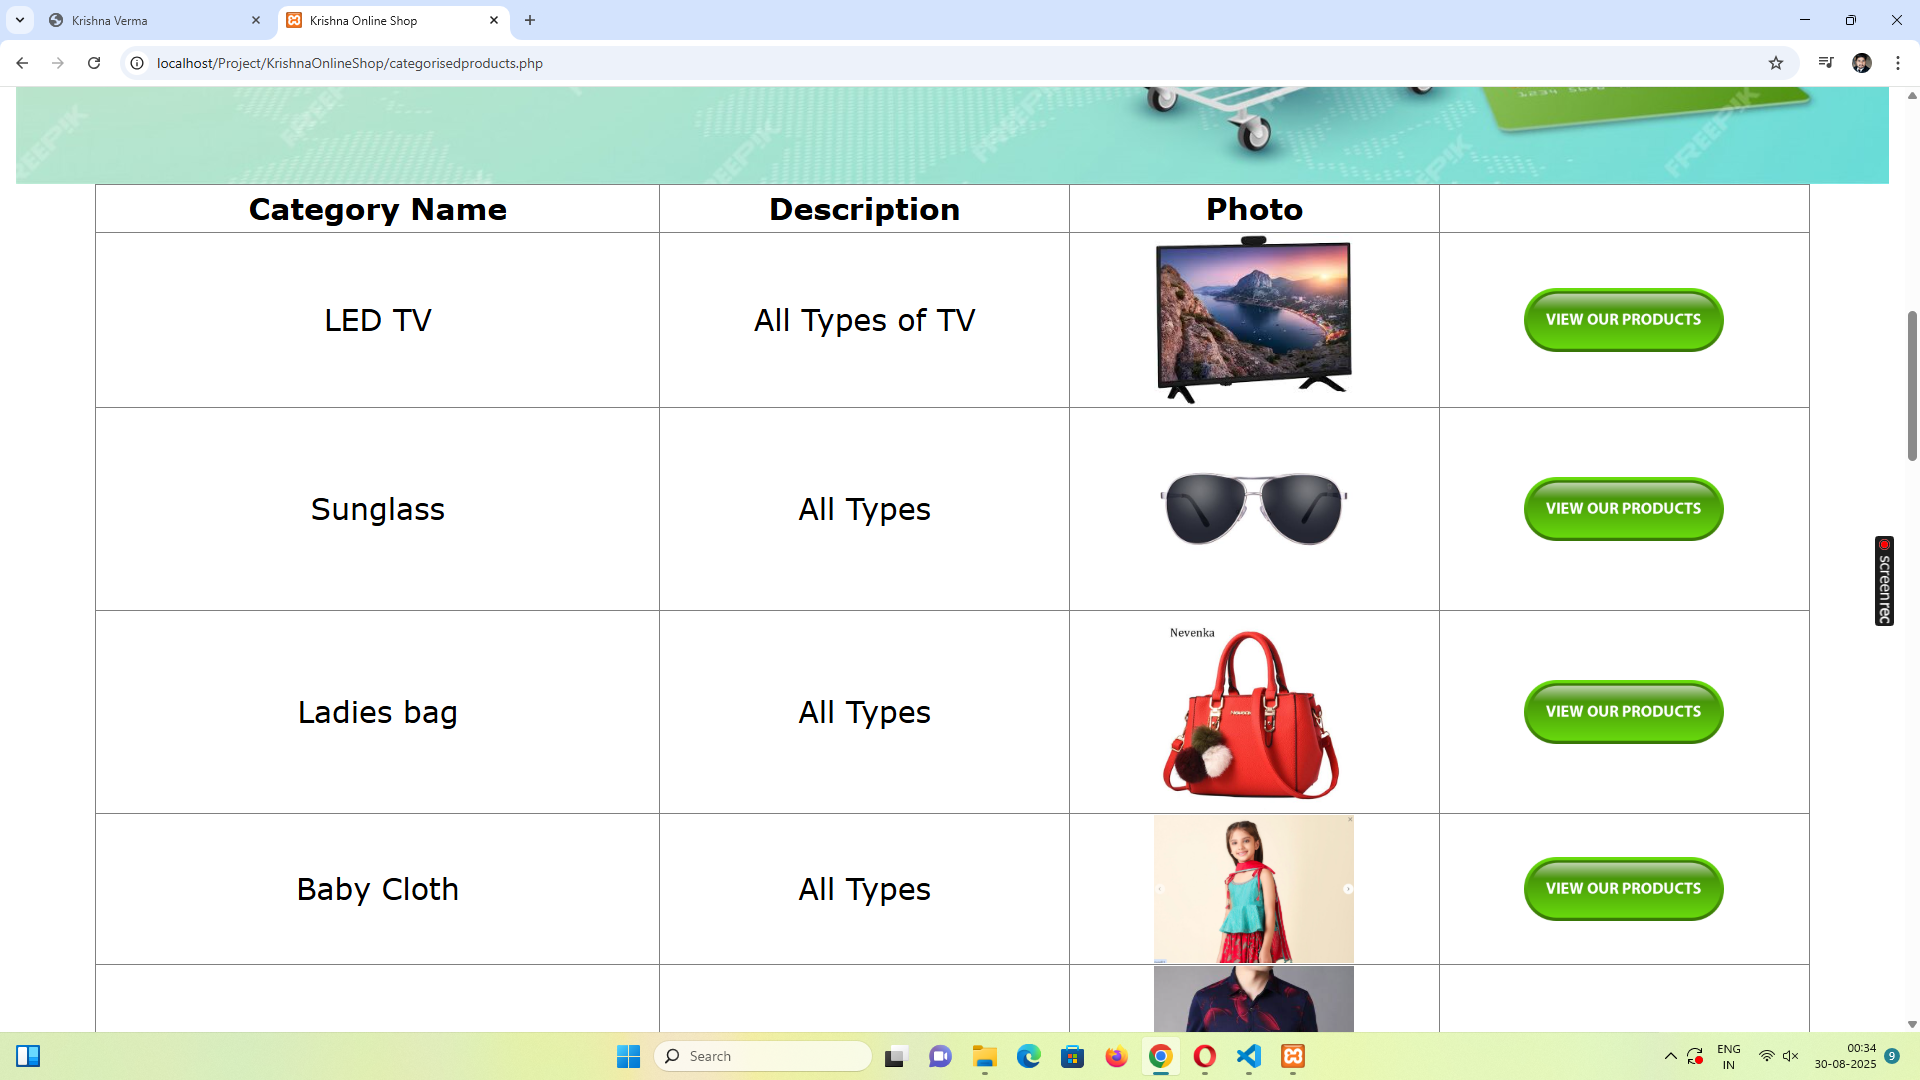The height and width of the screenshot is (1080, 1920).
Task: Open XAMPP control panel from taskbar
Action: 1293,1056
